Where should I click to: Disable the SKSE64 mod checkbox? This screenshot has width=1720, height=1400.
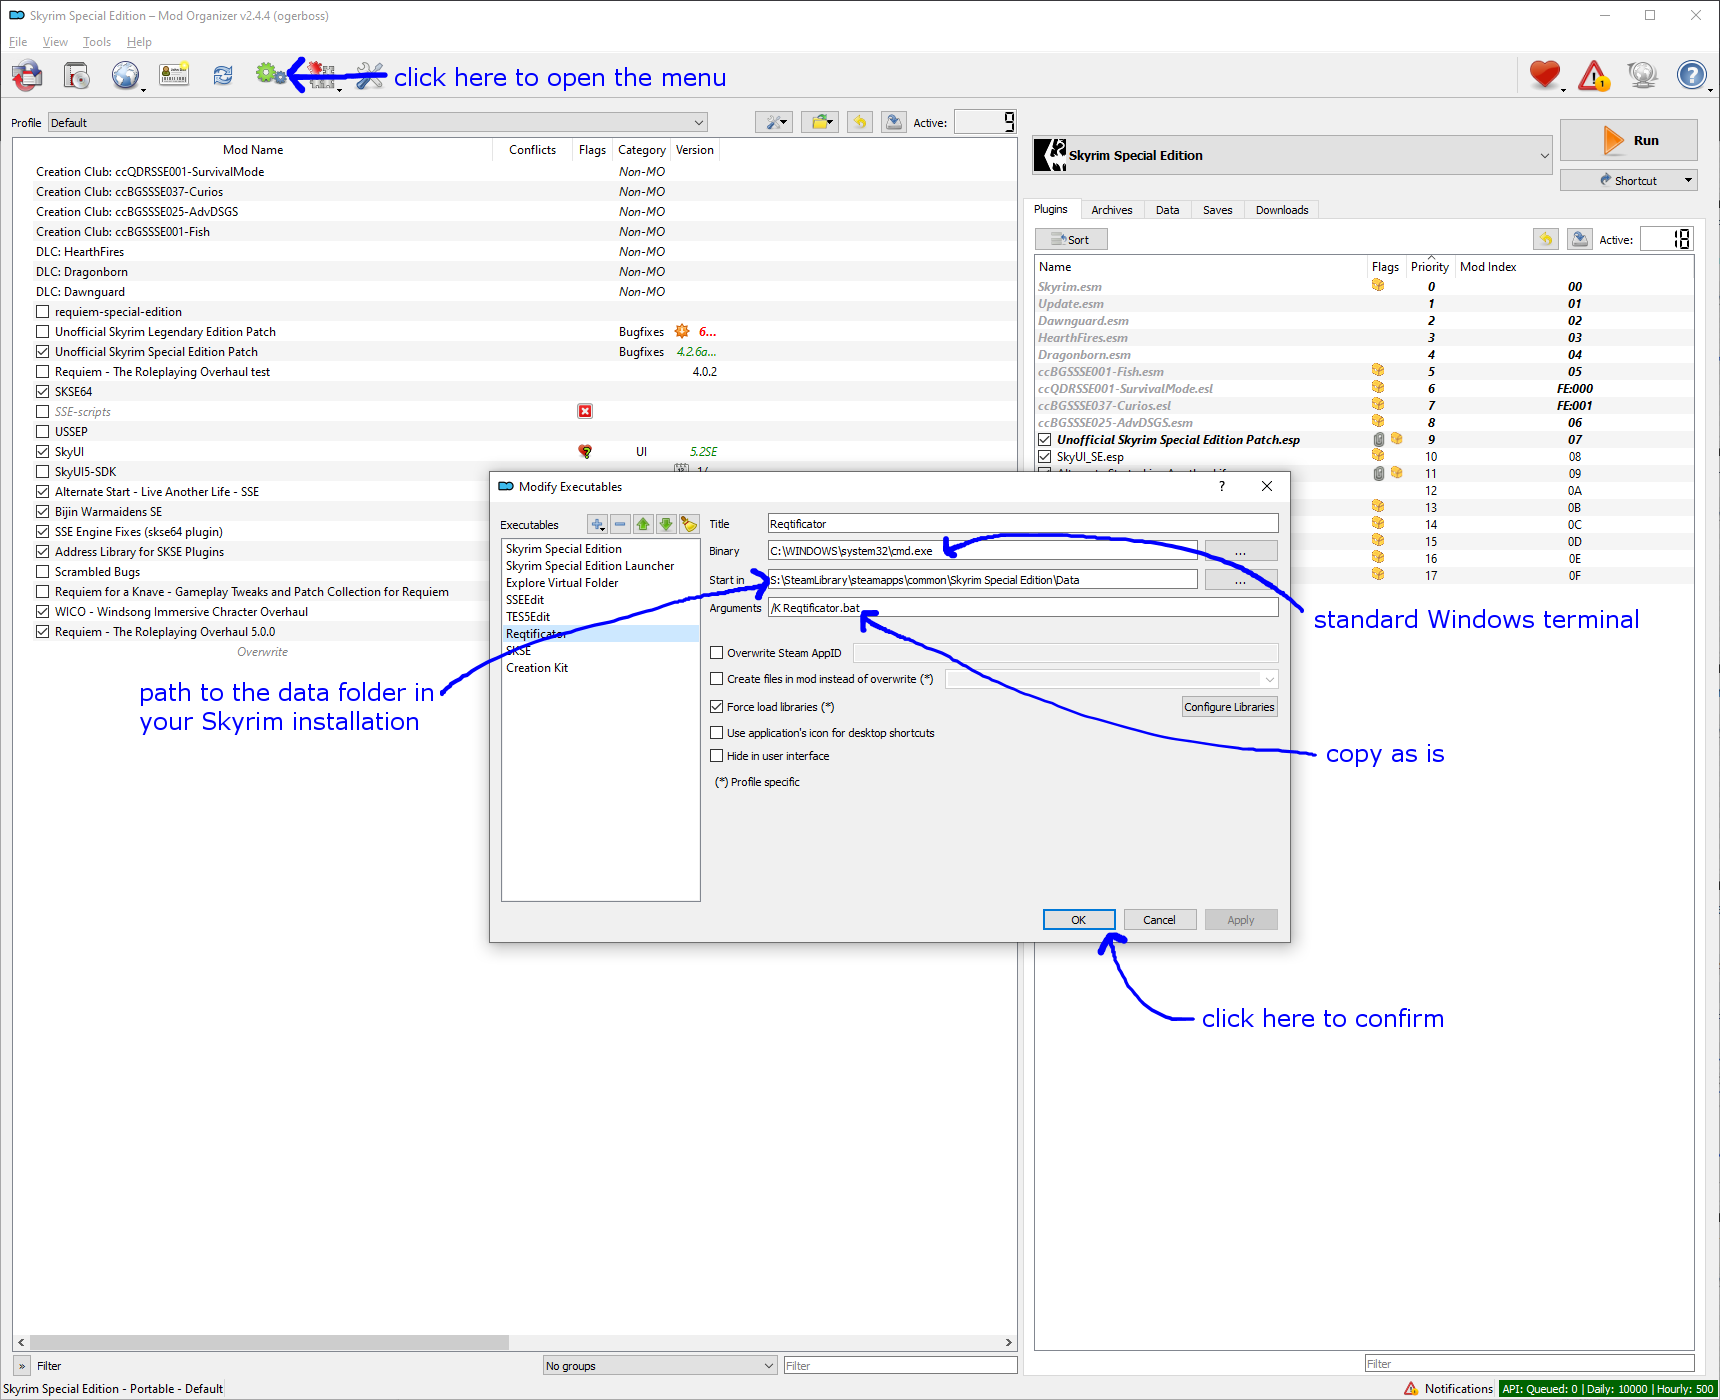tap(43, 392)
